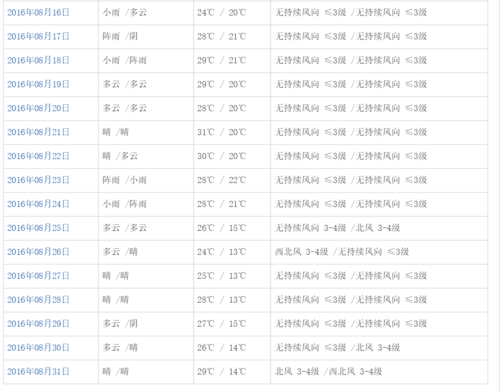
Task: Select temperature 29℃ / 20℃ on August 19
Action: pyautogui.click(x=221, y=84)
